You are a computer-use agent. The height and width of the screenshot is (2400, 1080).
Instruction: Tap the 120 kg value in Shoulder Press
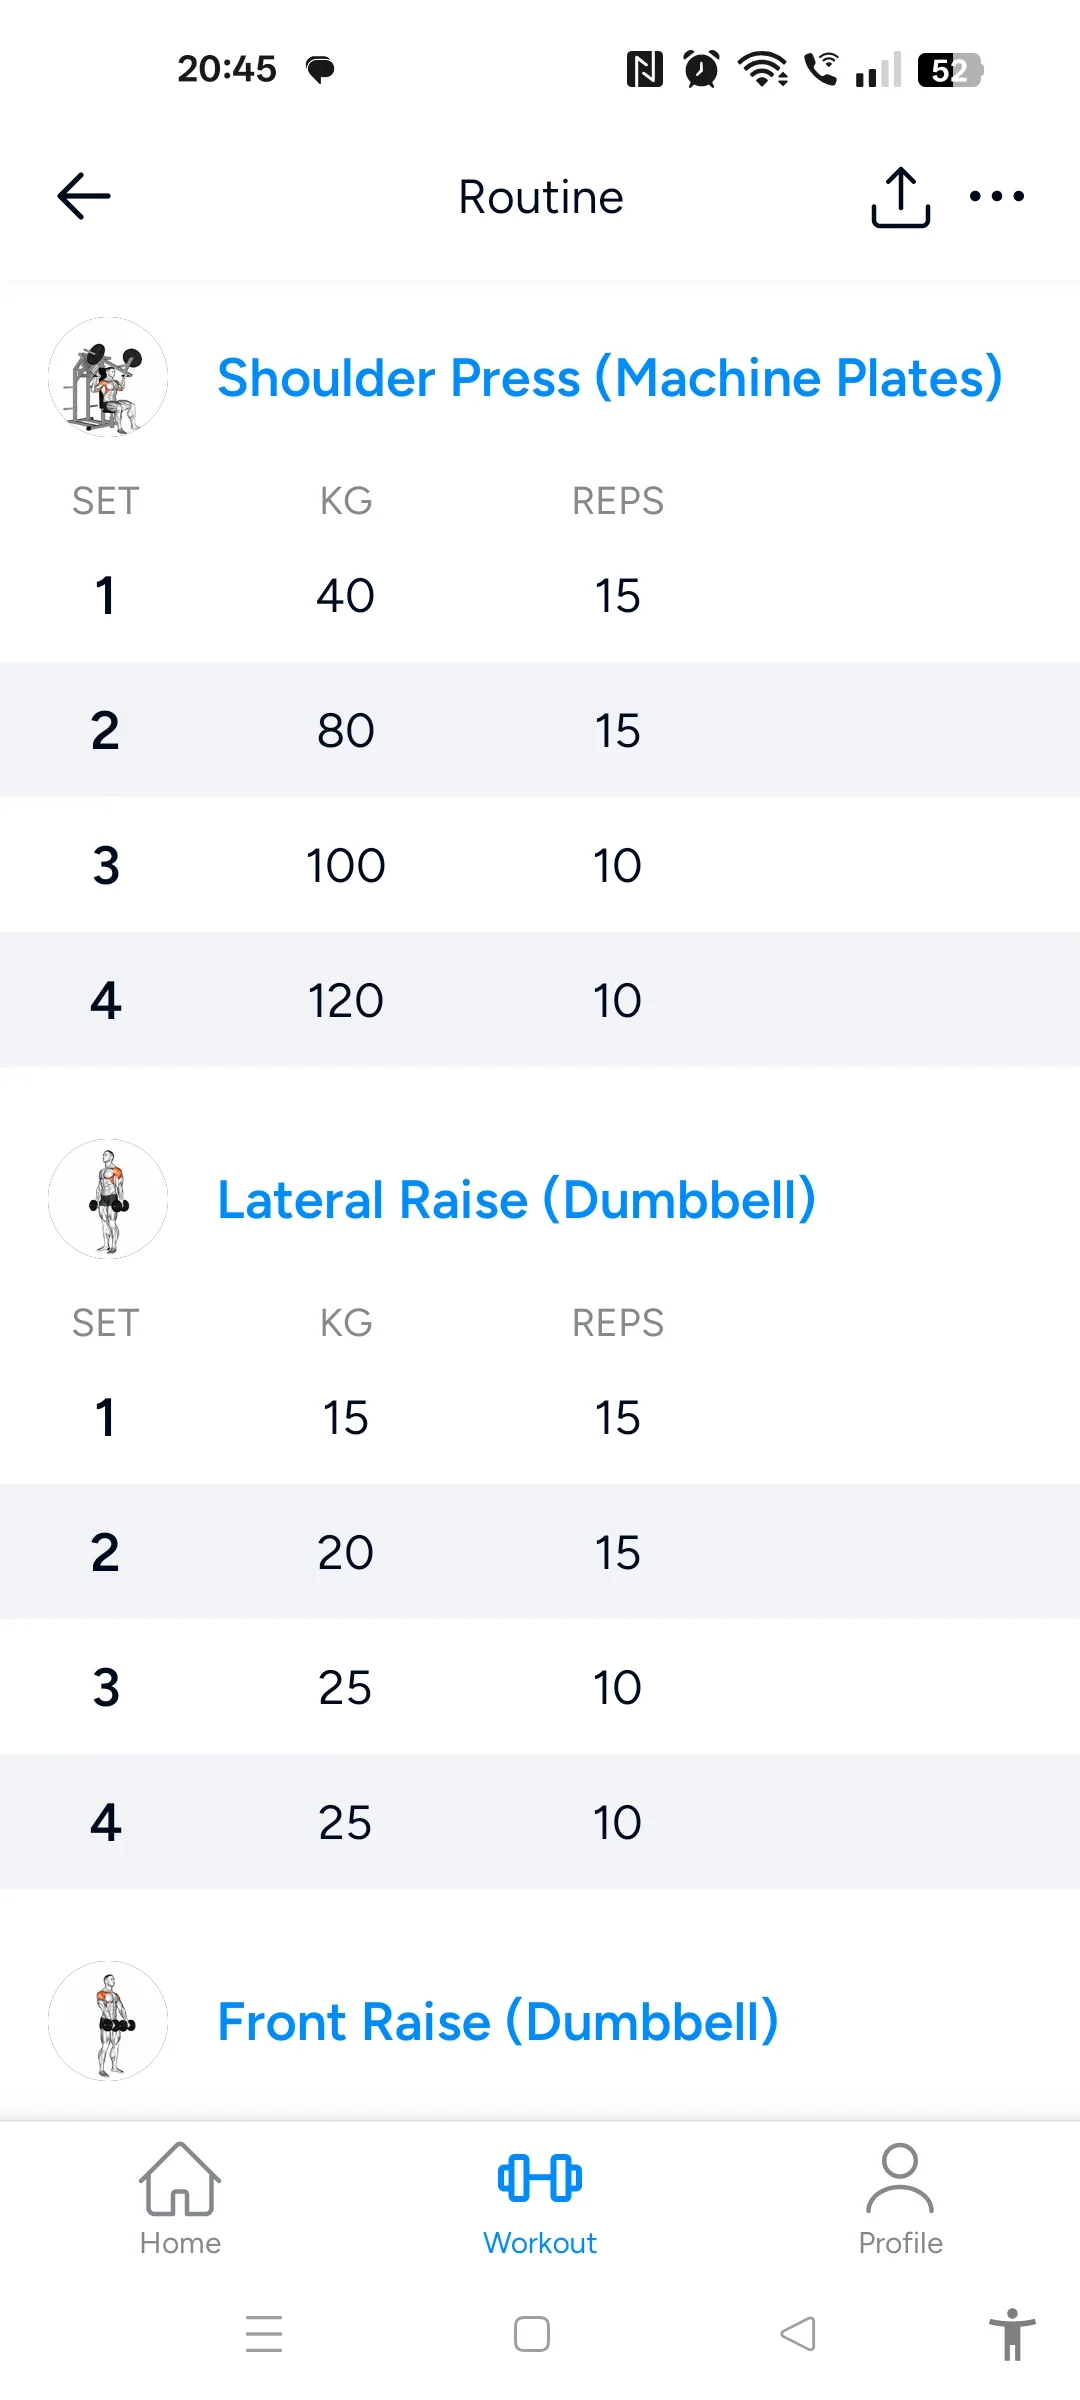coord(345,1000)
